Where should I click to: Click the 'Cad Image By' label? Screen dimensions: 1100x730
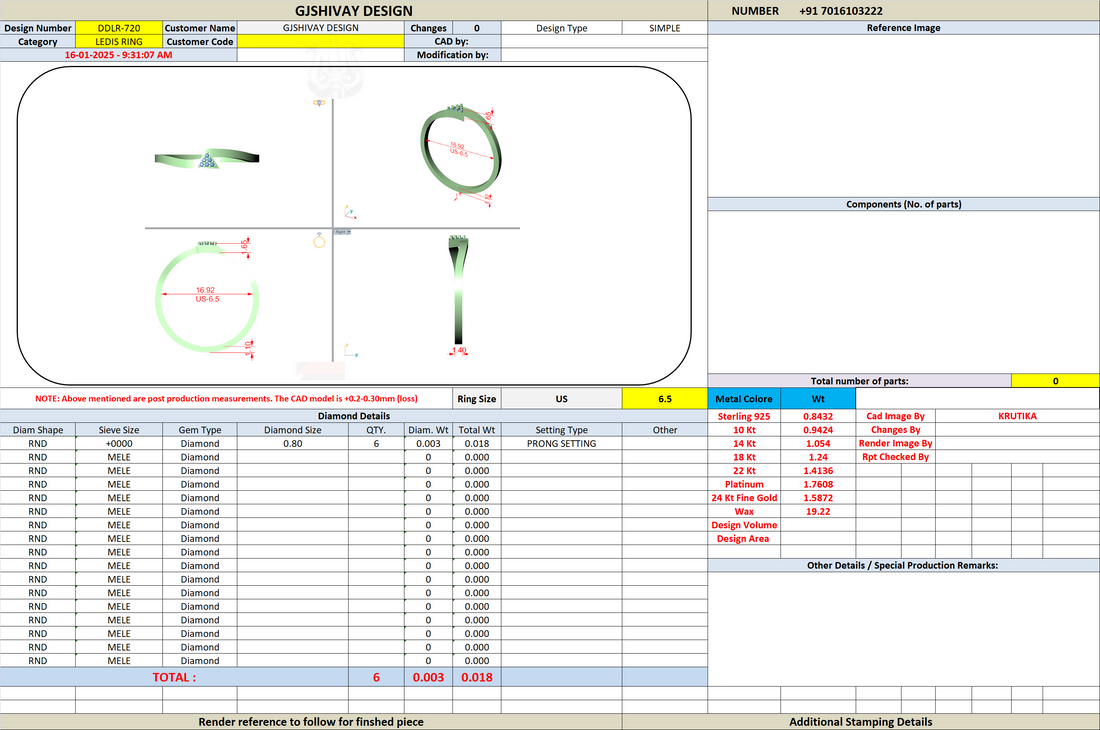click(895, 416)
